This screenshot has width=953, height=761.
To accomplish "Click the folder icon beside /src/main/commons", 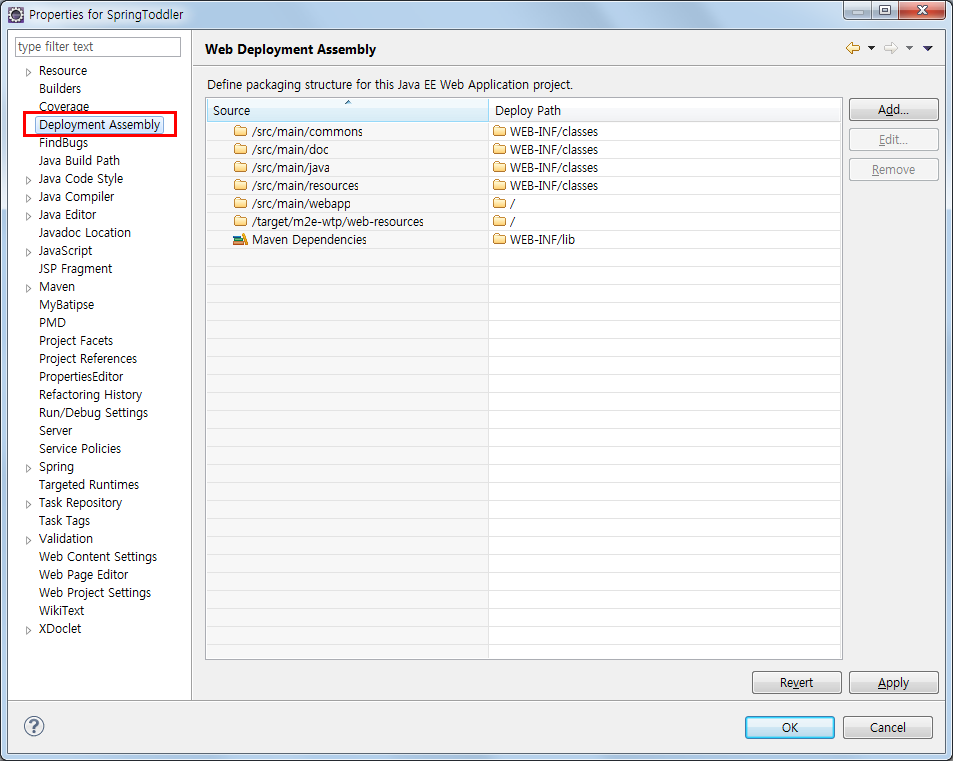I will (241, 131).
